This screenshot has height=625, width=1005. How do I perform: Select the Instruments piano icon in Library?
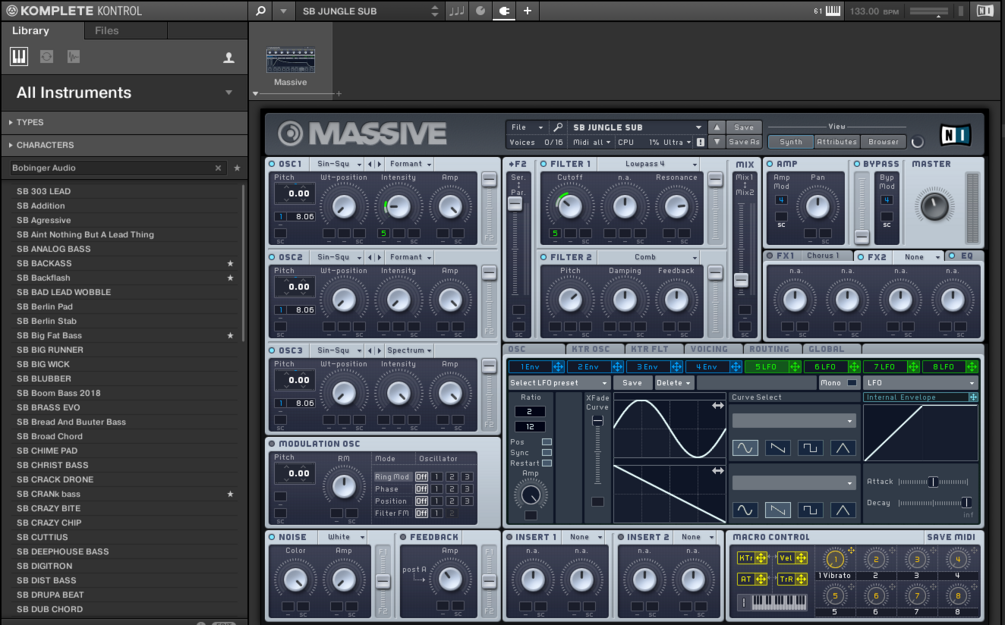coord(19,57)
